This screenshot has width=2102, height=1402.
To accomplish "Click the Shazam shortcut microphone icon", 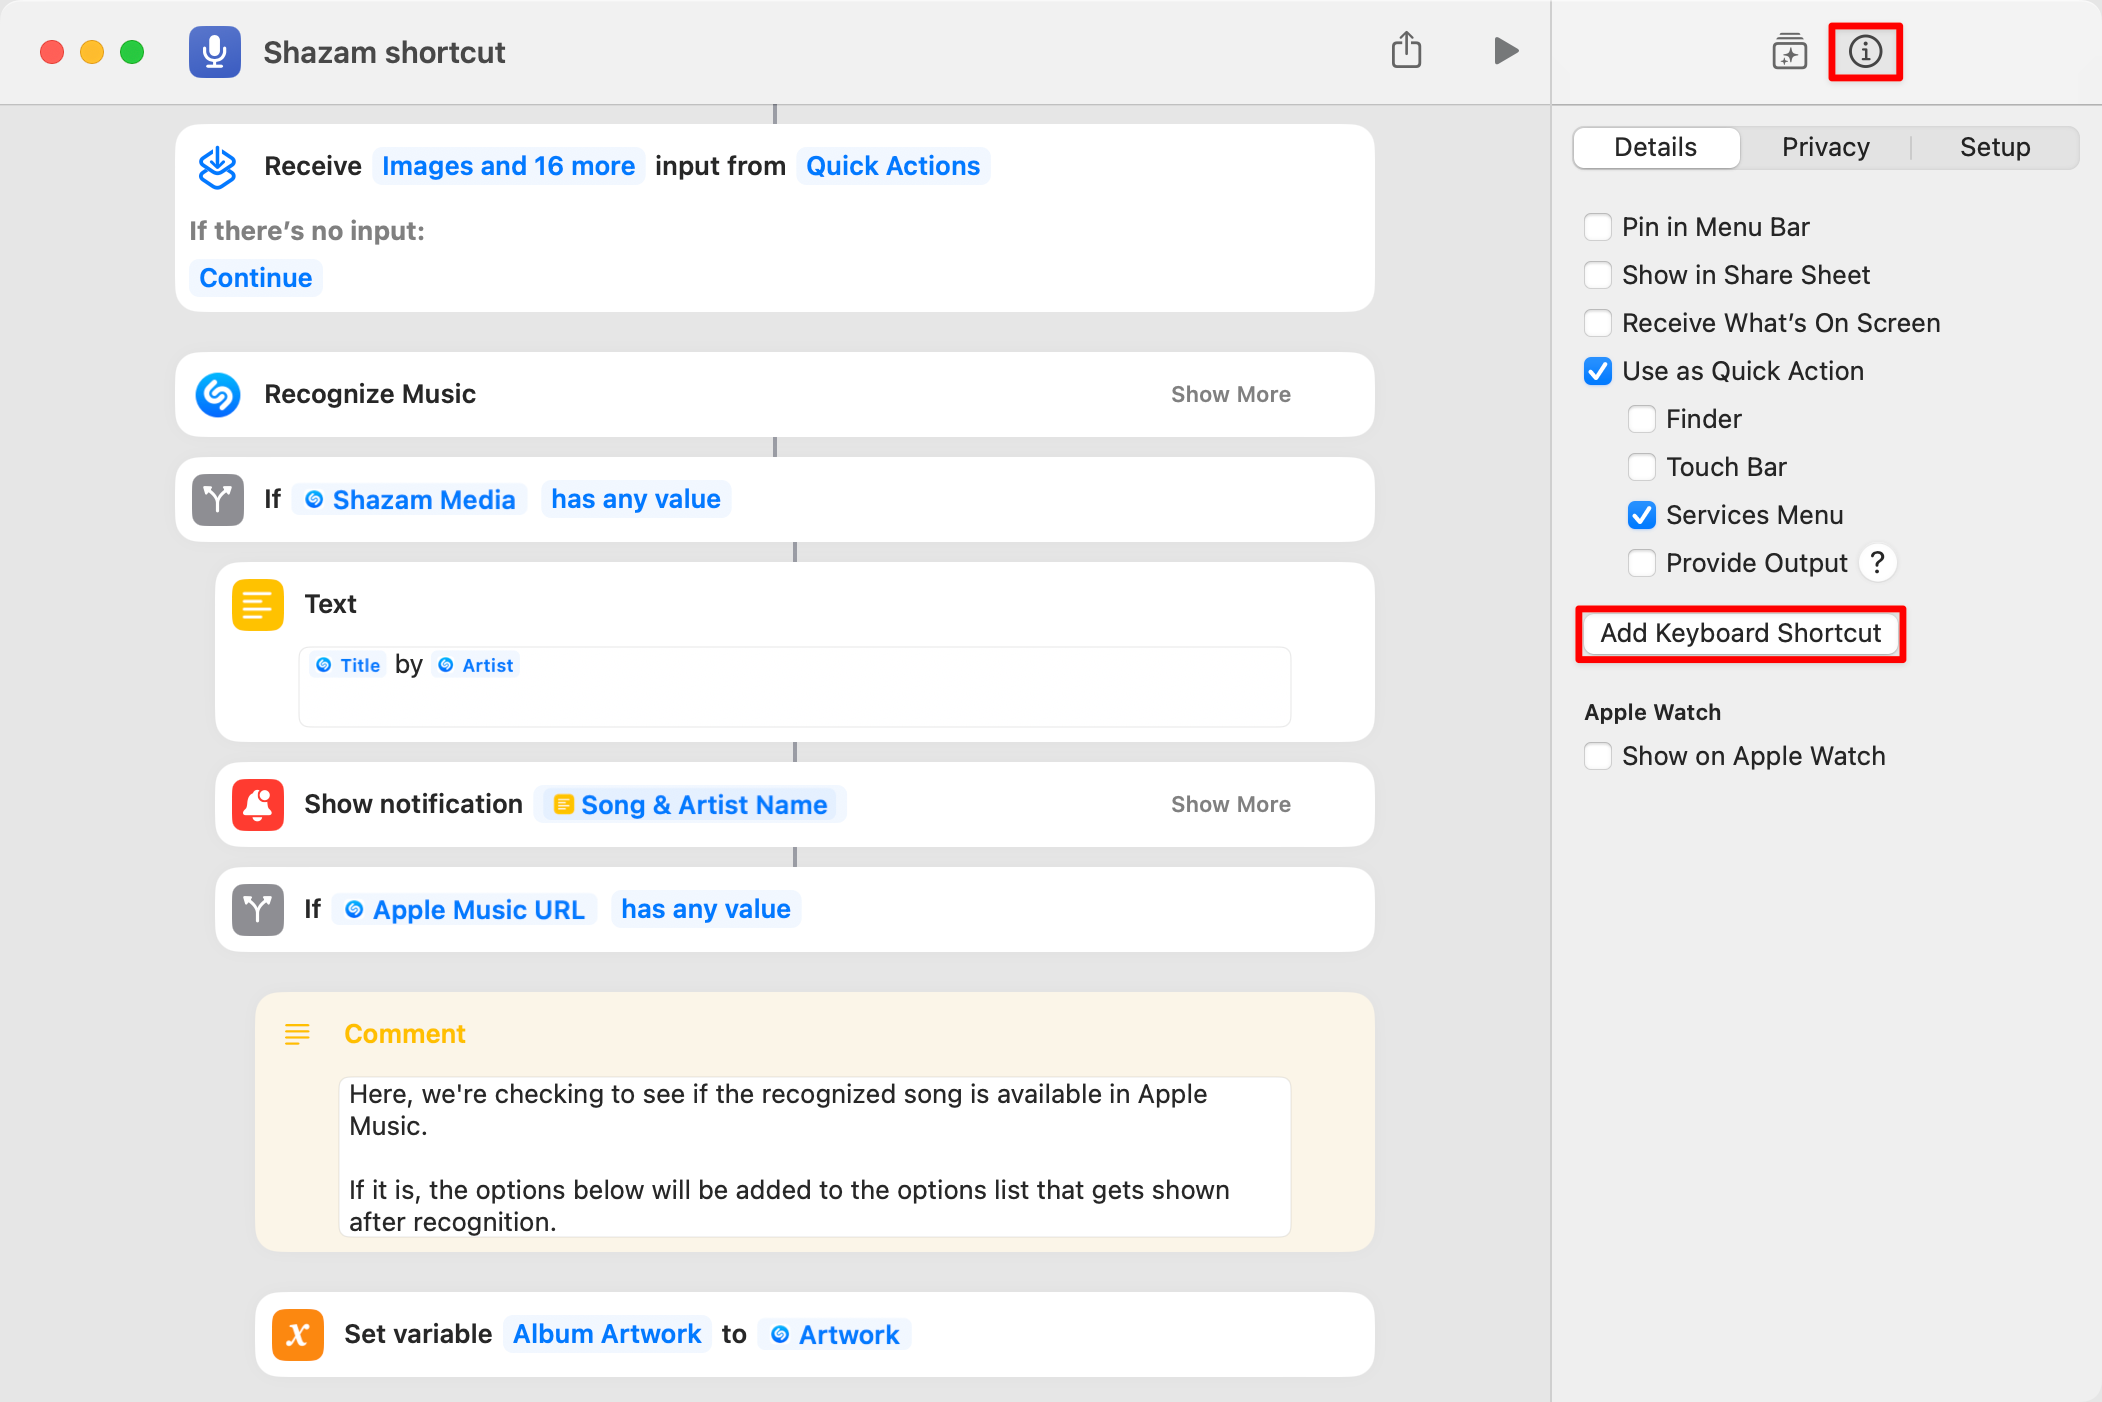I will (x=215, y=52).
